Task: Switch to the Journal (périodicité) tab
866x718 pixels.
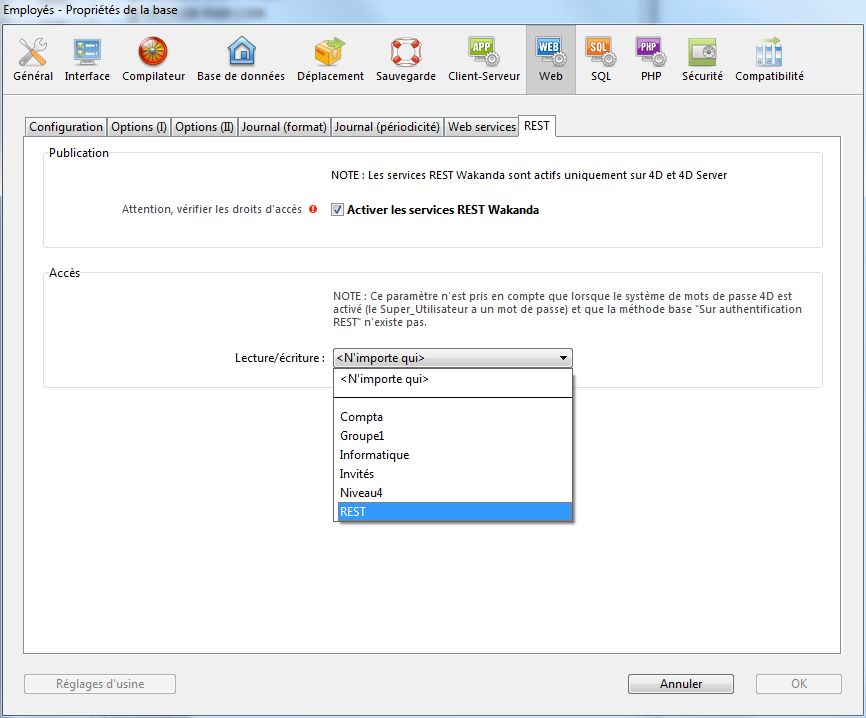Action: point(387,127)
